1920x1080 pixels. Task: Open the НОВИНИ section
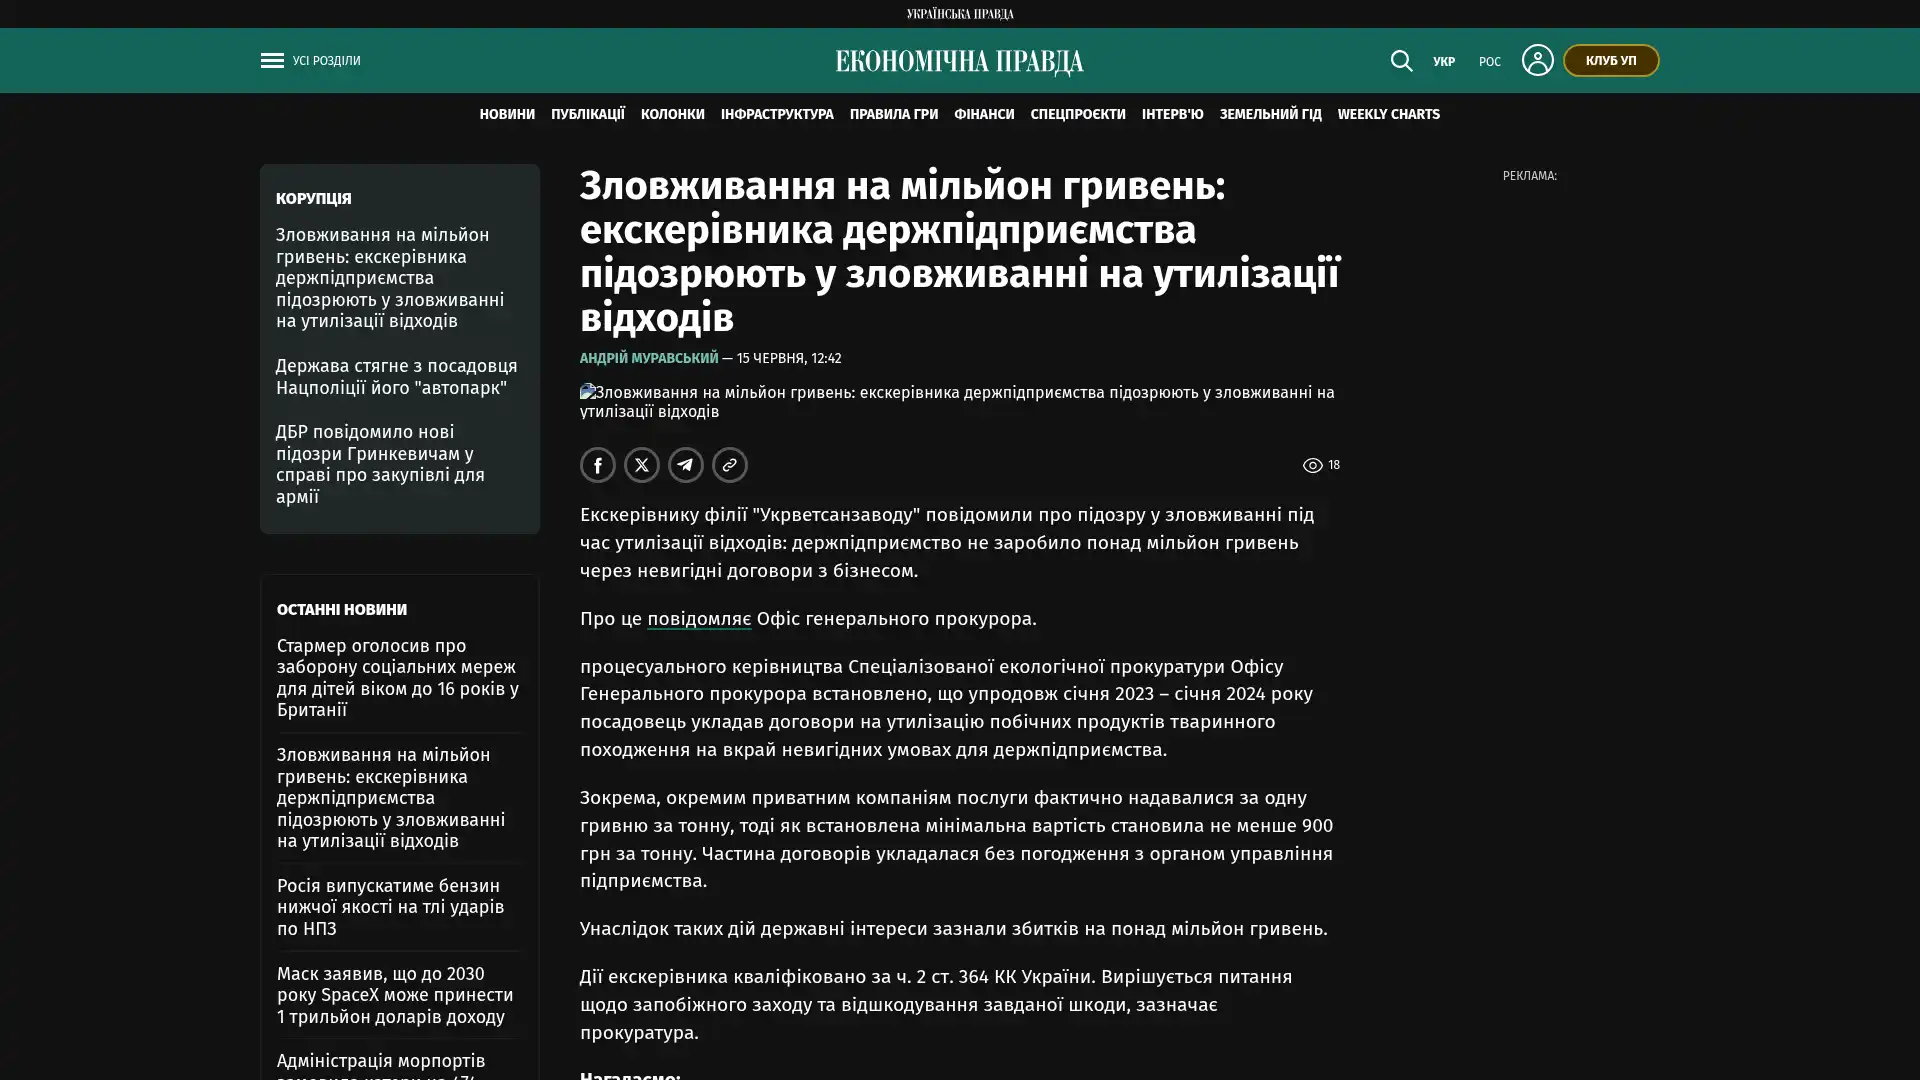tap(507, 114)
